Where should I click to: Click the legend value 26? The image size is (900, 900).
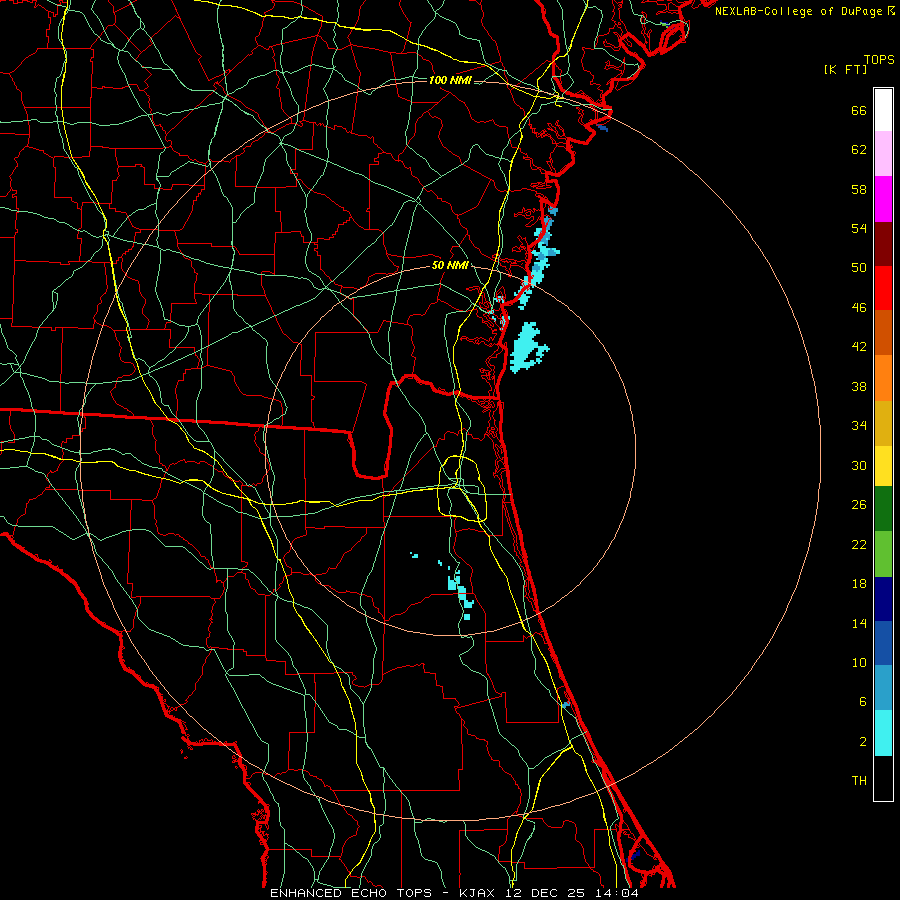(x=859, y=505)
